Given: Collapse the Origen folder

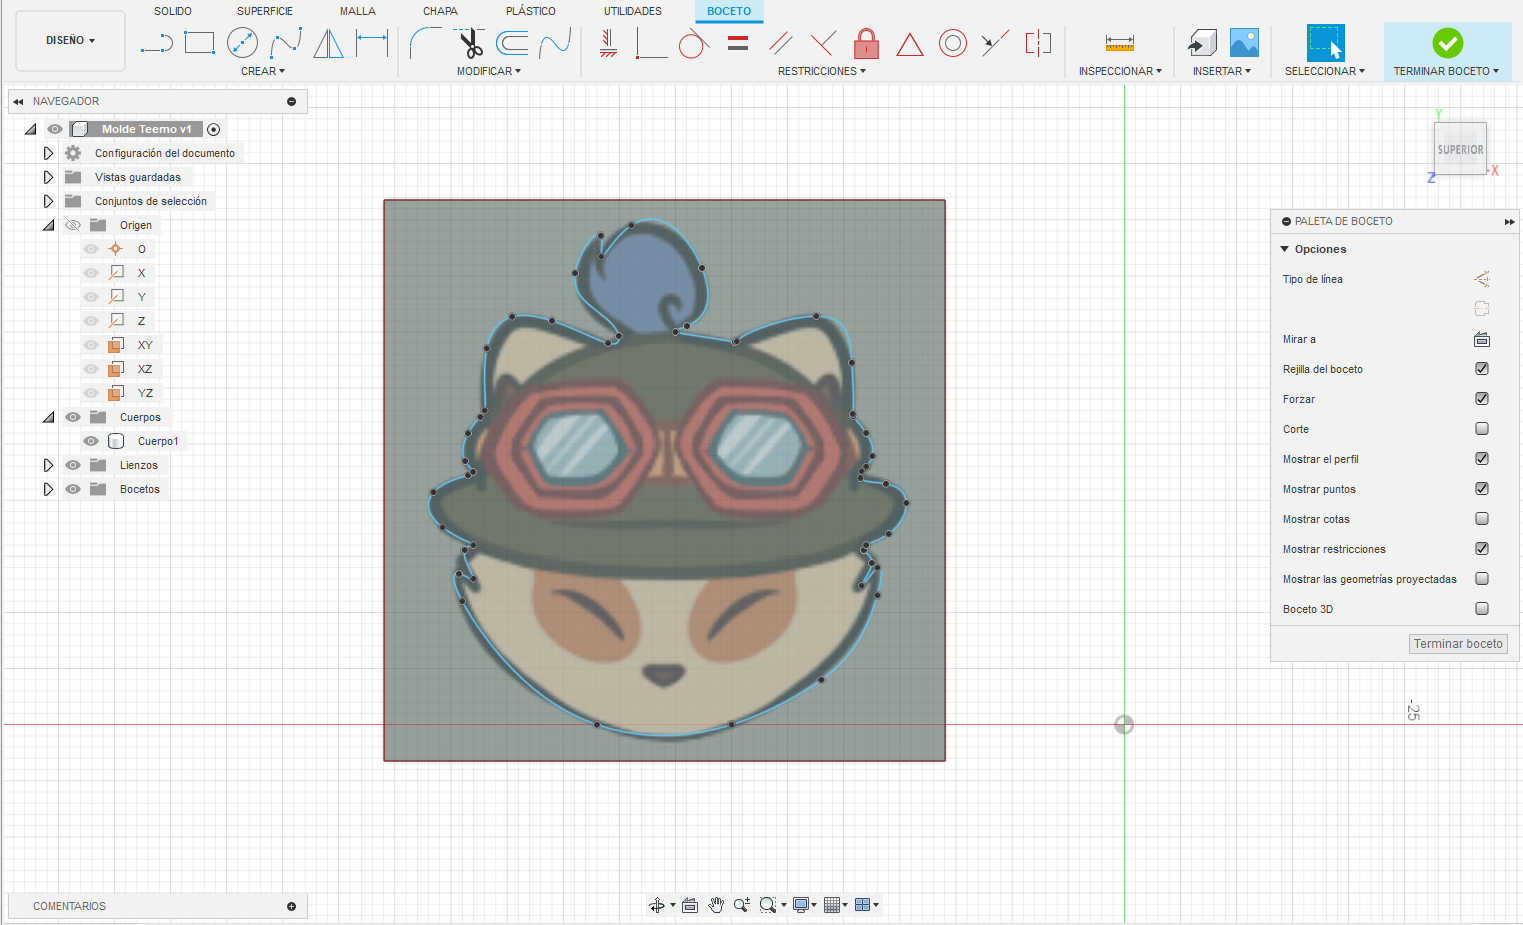Looking at the screenshot, I should (x=48, y=225).
